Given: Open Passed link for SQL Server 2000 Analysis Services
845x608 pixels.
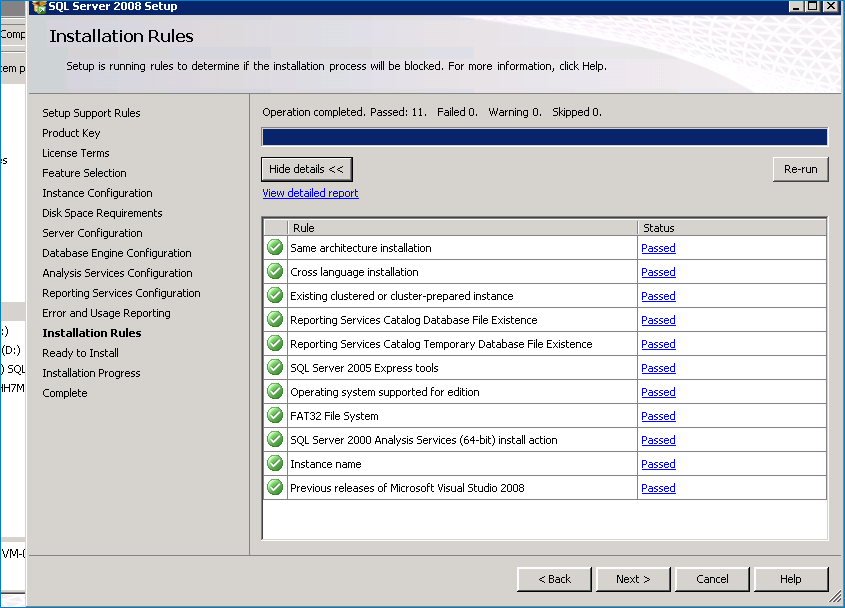Looking at the screenshot, I should coord(658,440).
